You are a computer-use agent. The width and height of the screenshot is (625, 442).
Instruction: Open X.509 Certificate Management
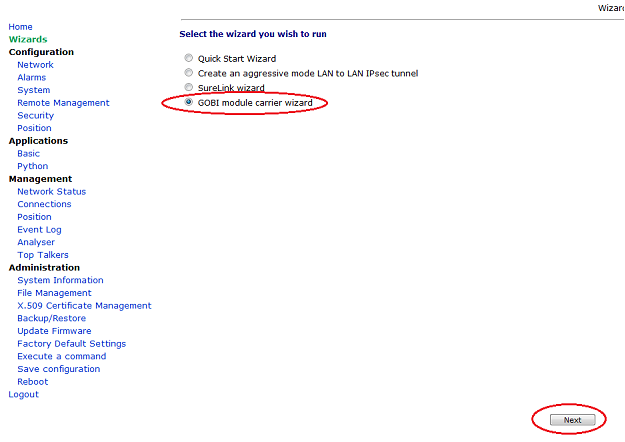tap(84, 306)
